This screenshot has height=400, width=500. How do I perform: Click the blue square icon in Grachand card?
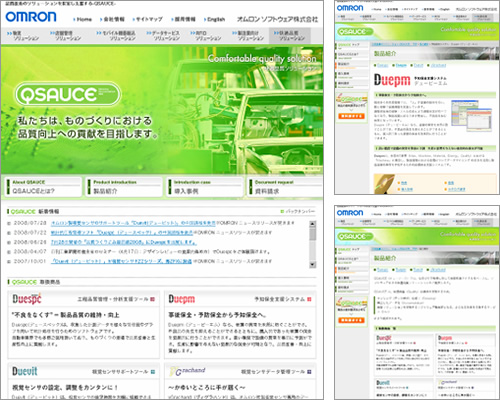(309, 372)
